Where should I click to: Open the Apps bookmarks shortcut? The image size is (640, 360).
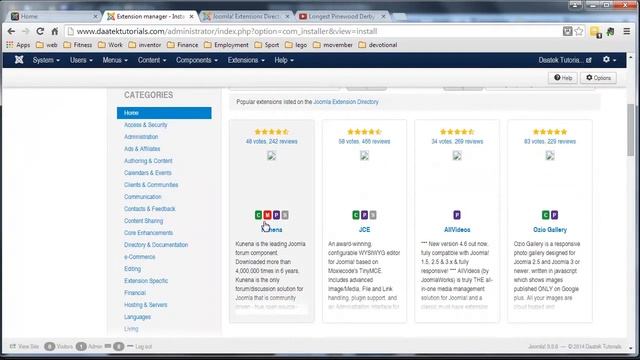(18, 45)
